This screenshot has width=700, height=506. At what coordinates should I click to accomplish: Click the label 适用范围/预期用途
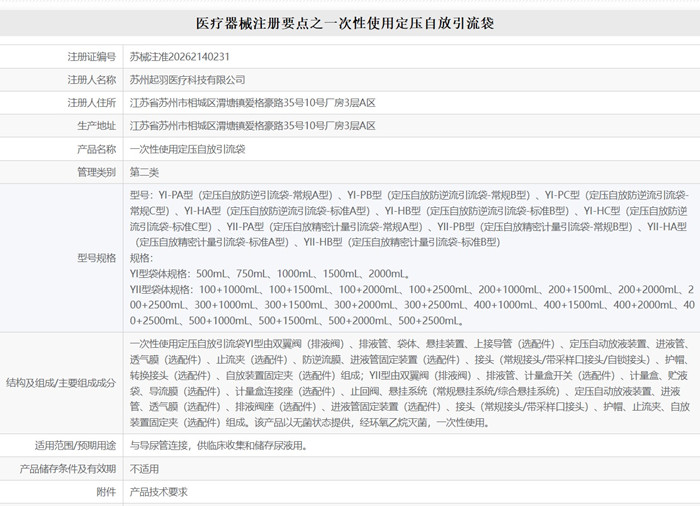[x=75, y=445]
